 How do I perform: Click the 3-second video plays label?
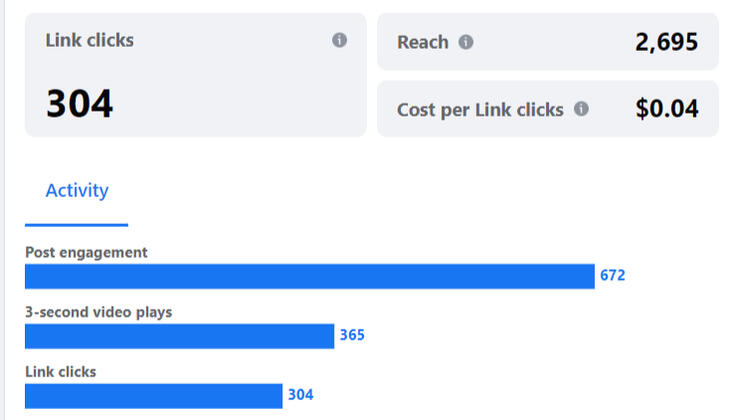coord(98,312)
